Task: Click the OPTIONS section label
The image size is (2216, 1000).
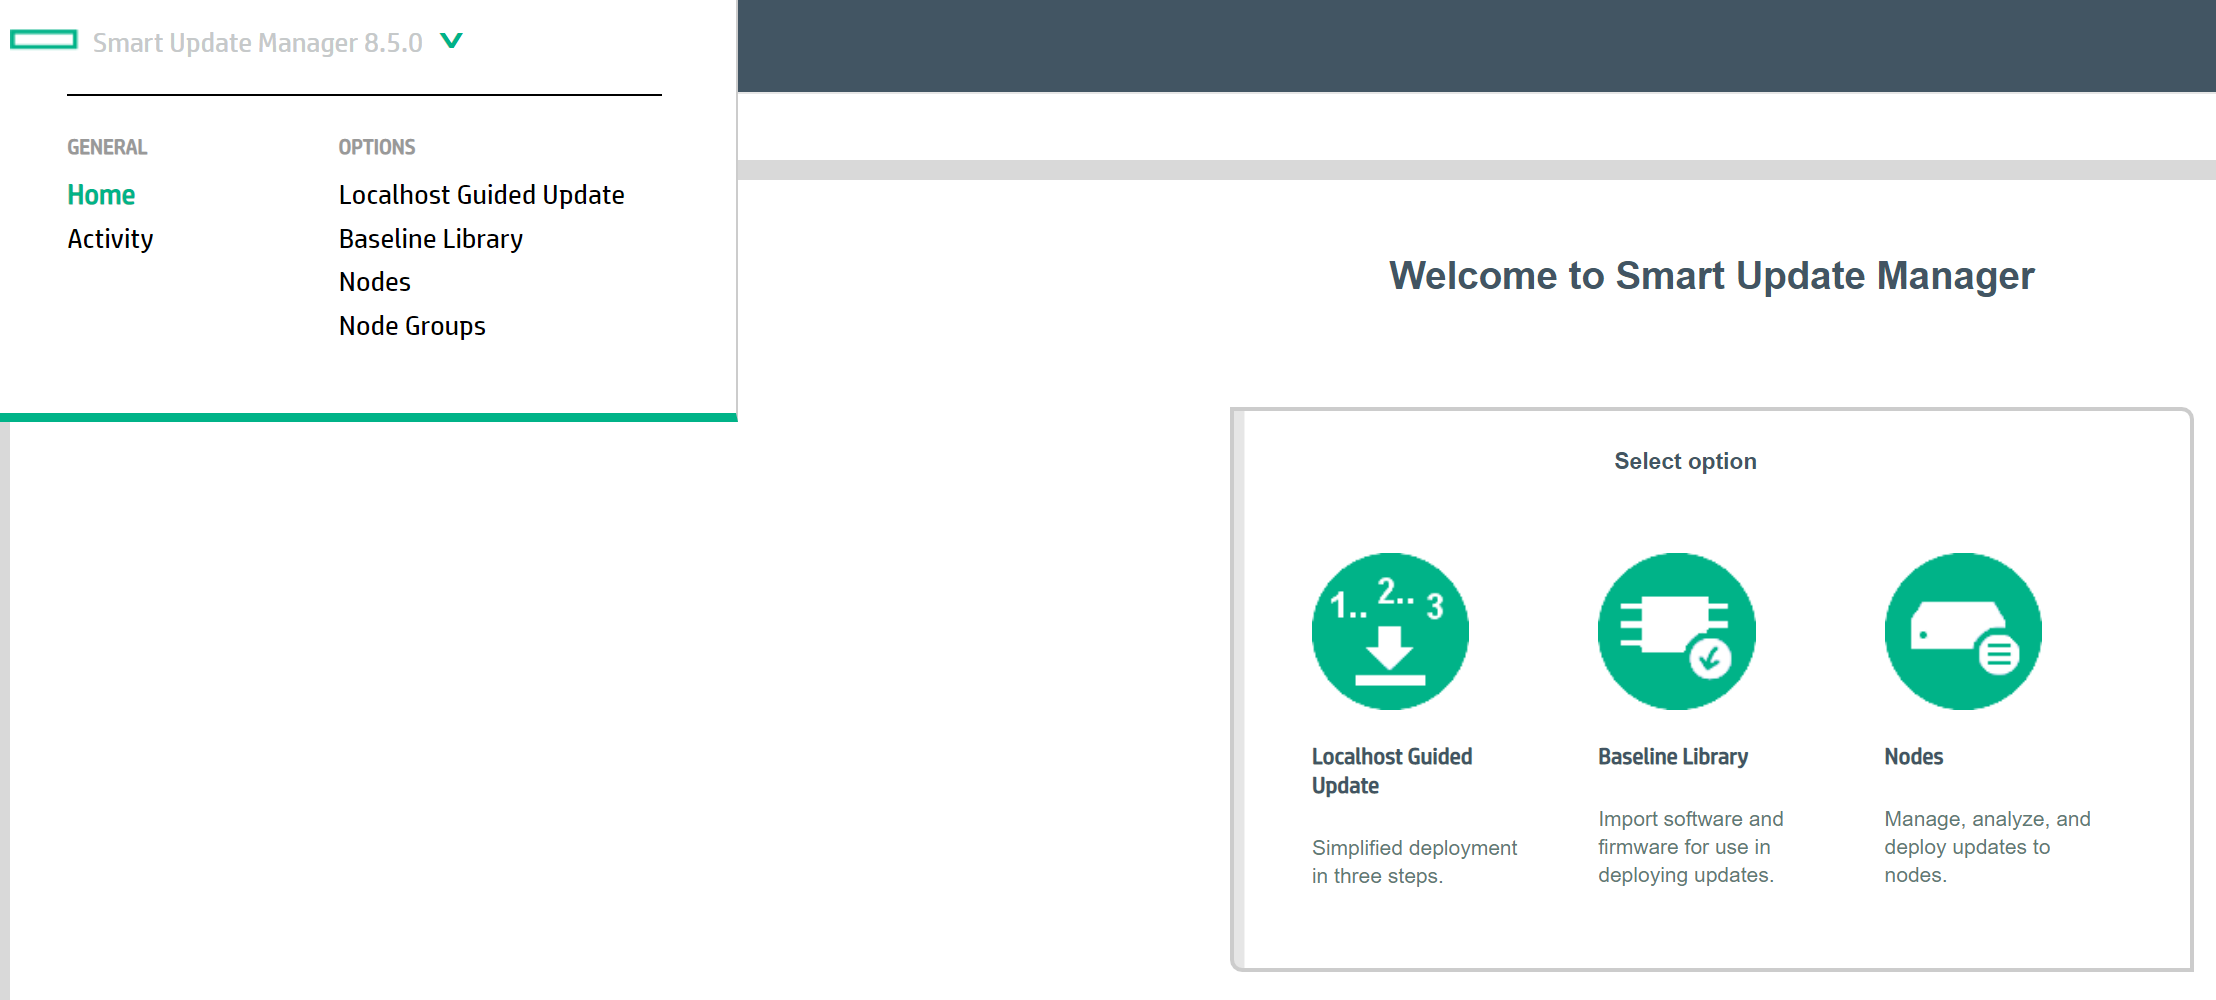Action: 376,147
